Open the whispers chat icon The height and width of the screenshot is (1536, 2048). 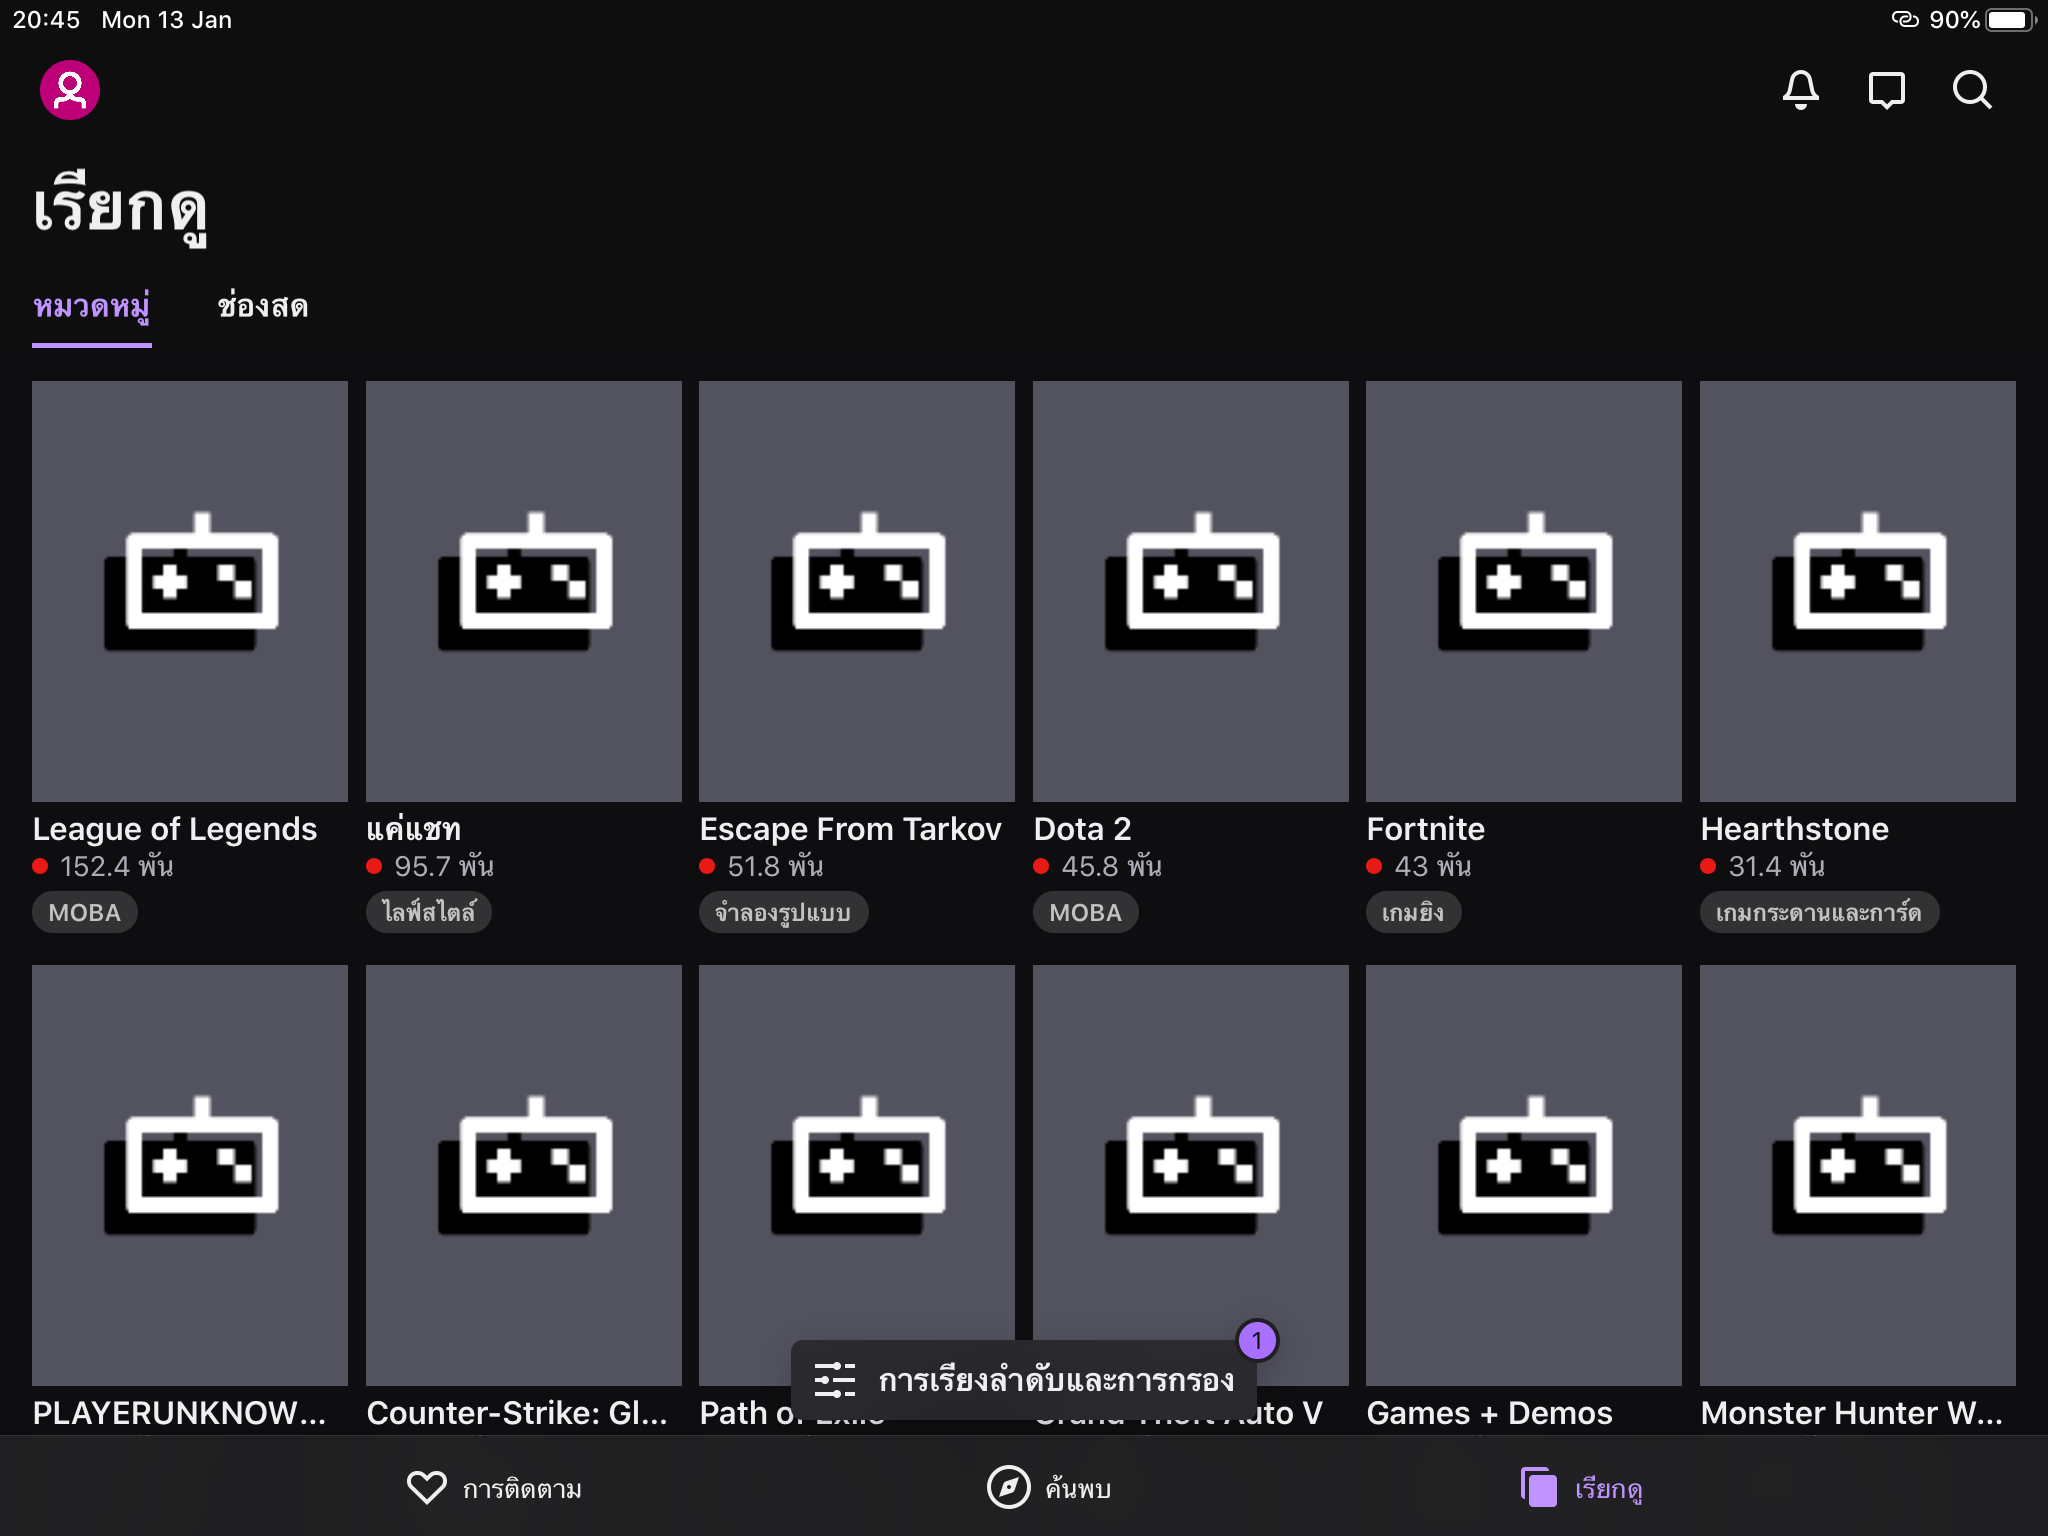point(1886,90)
